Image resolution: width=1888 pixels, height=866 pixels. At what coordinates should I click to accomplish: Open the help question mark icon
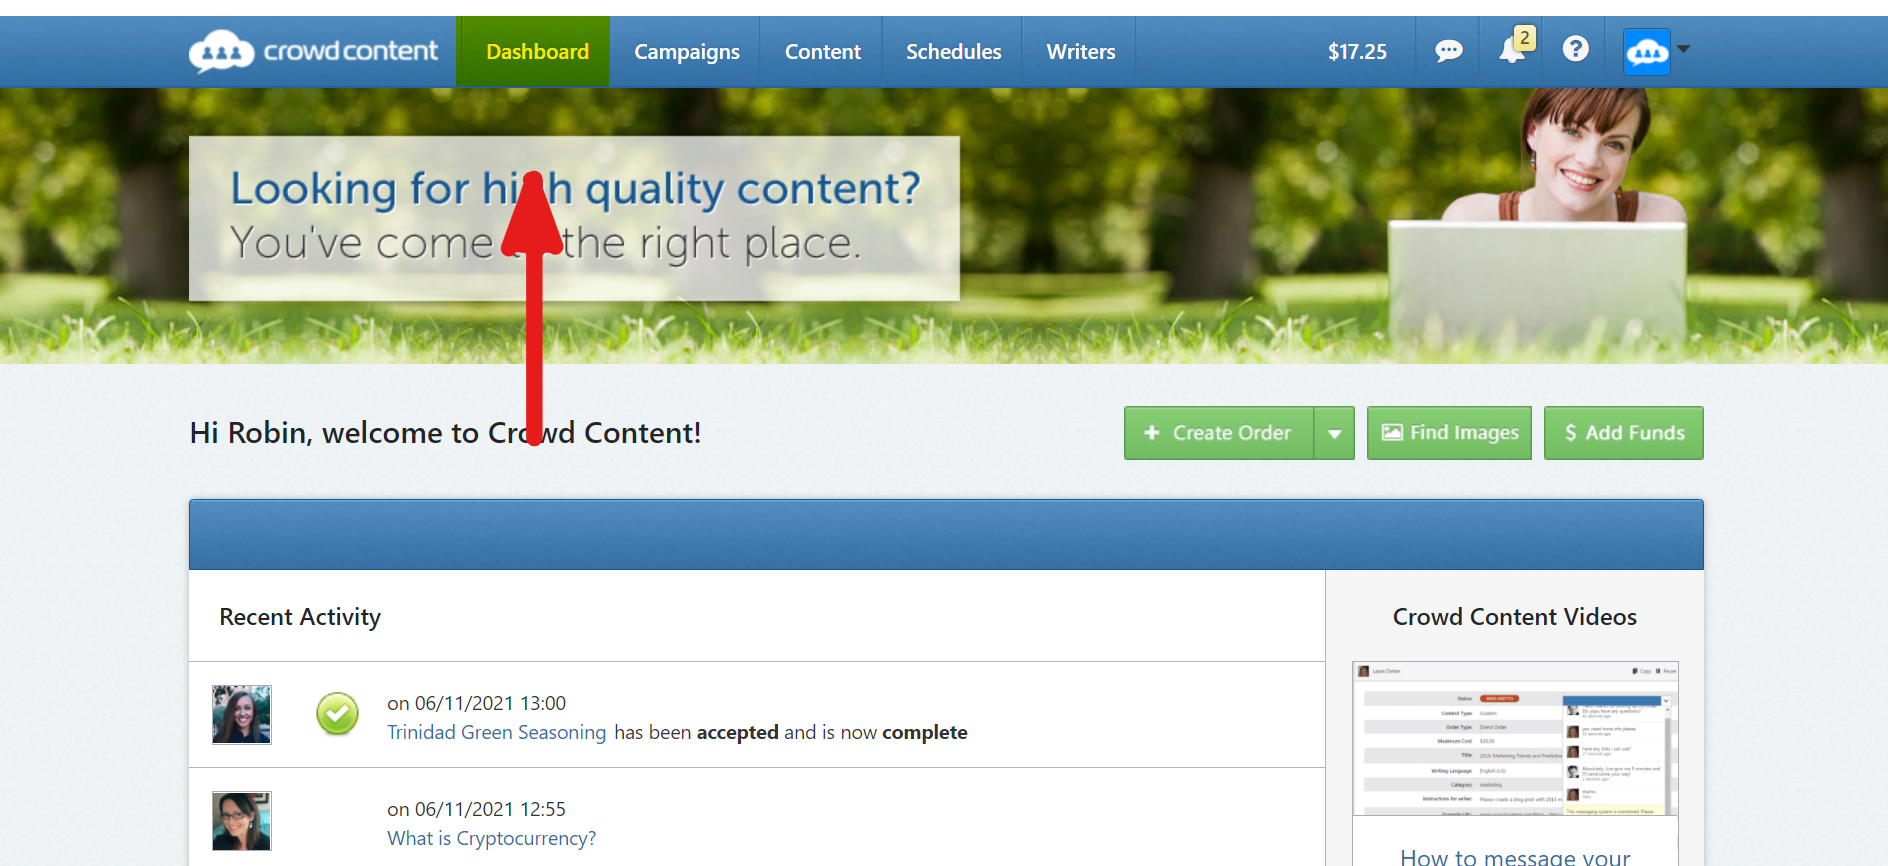(1575, 48)
